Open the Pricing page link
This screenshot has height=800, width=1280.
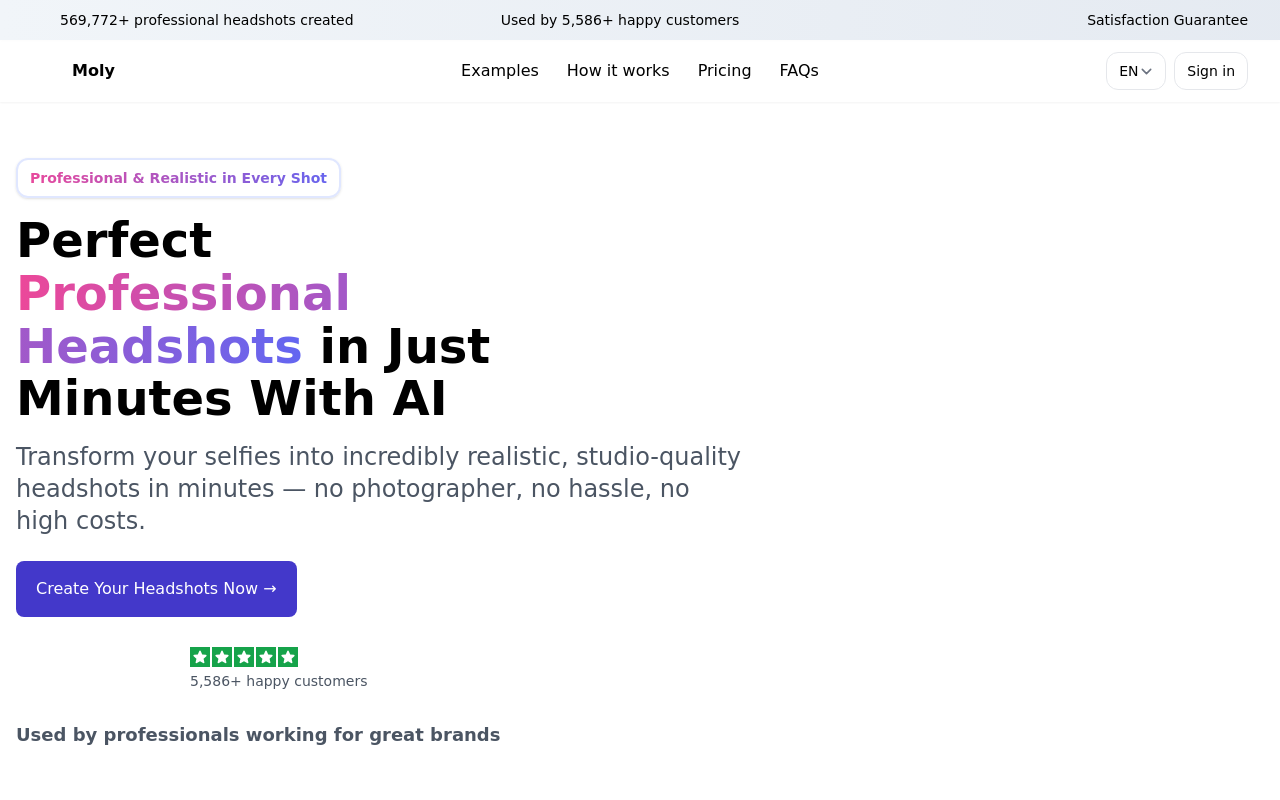pos(724,71)
